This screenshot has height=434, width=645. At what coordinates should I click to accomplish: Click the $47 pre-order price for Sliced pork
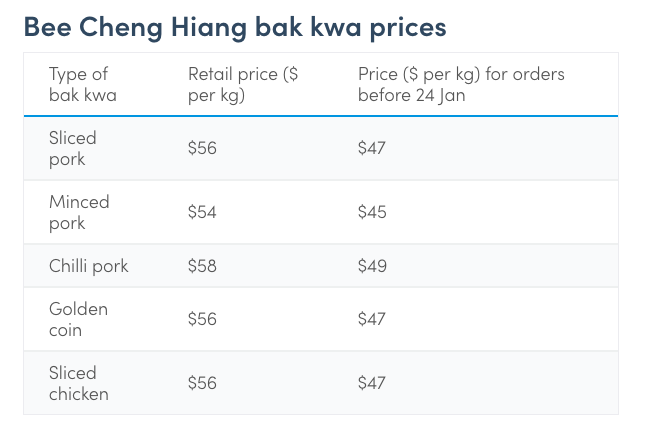tap(372, 148)
